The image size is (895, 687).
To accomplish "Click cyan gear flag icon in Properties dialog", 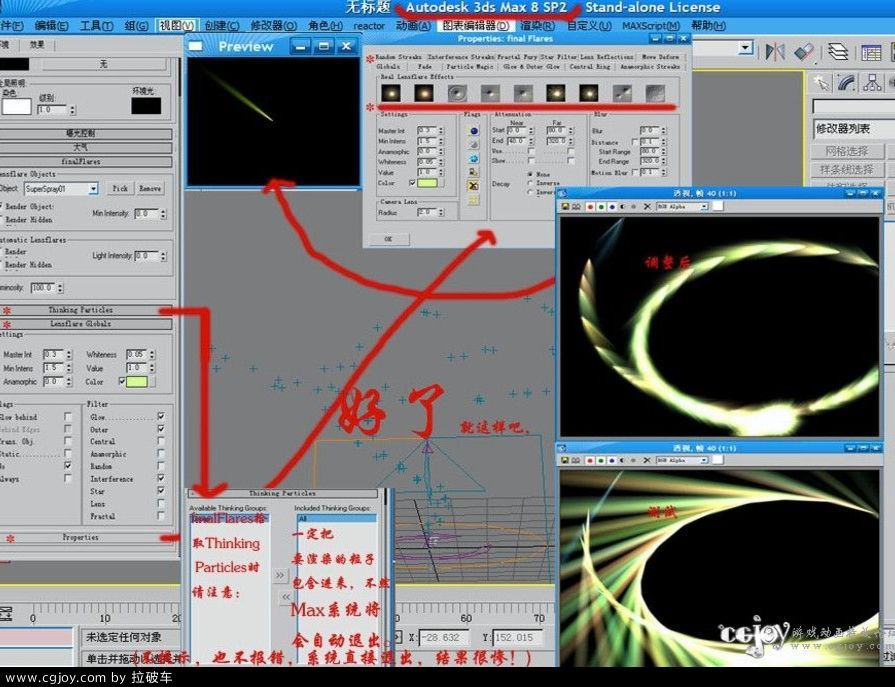I will point(474,159).
